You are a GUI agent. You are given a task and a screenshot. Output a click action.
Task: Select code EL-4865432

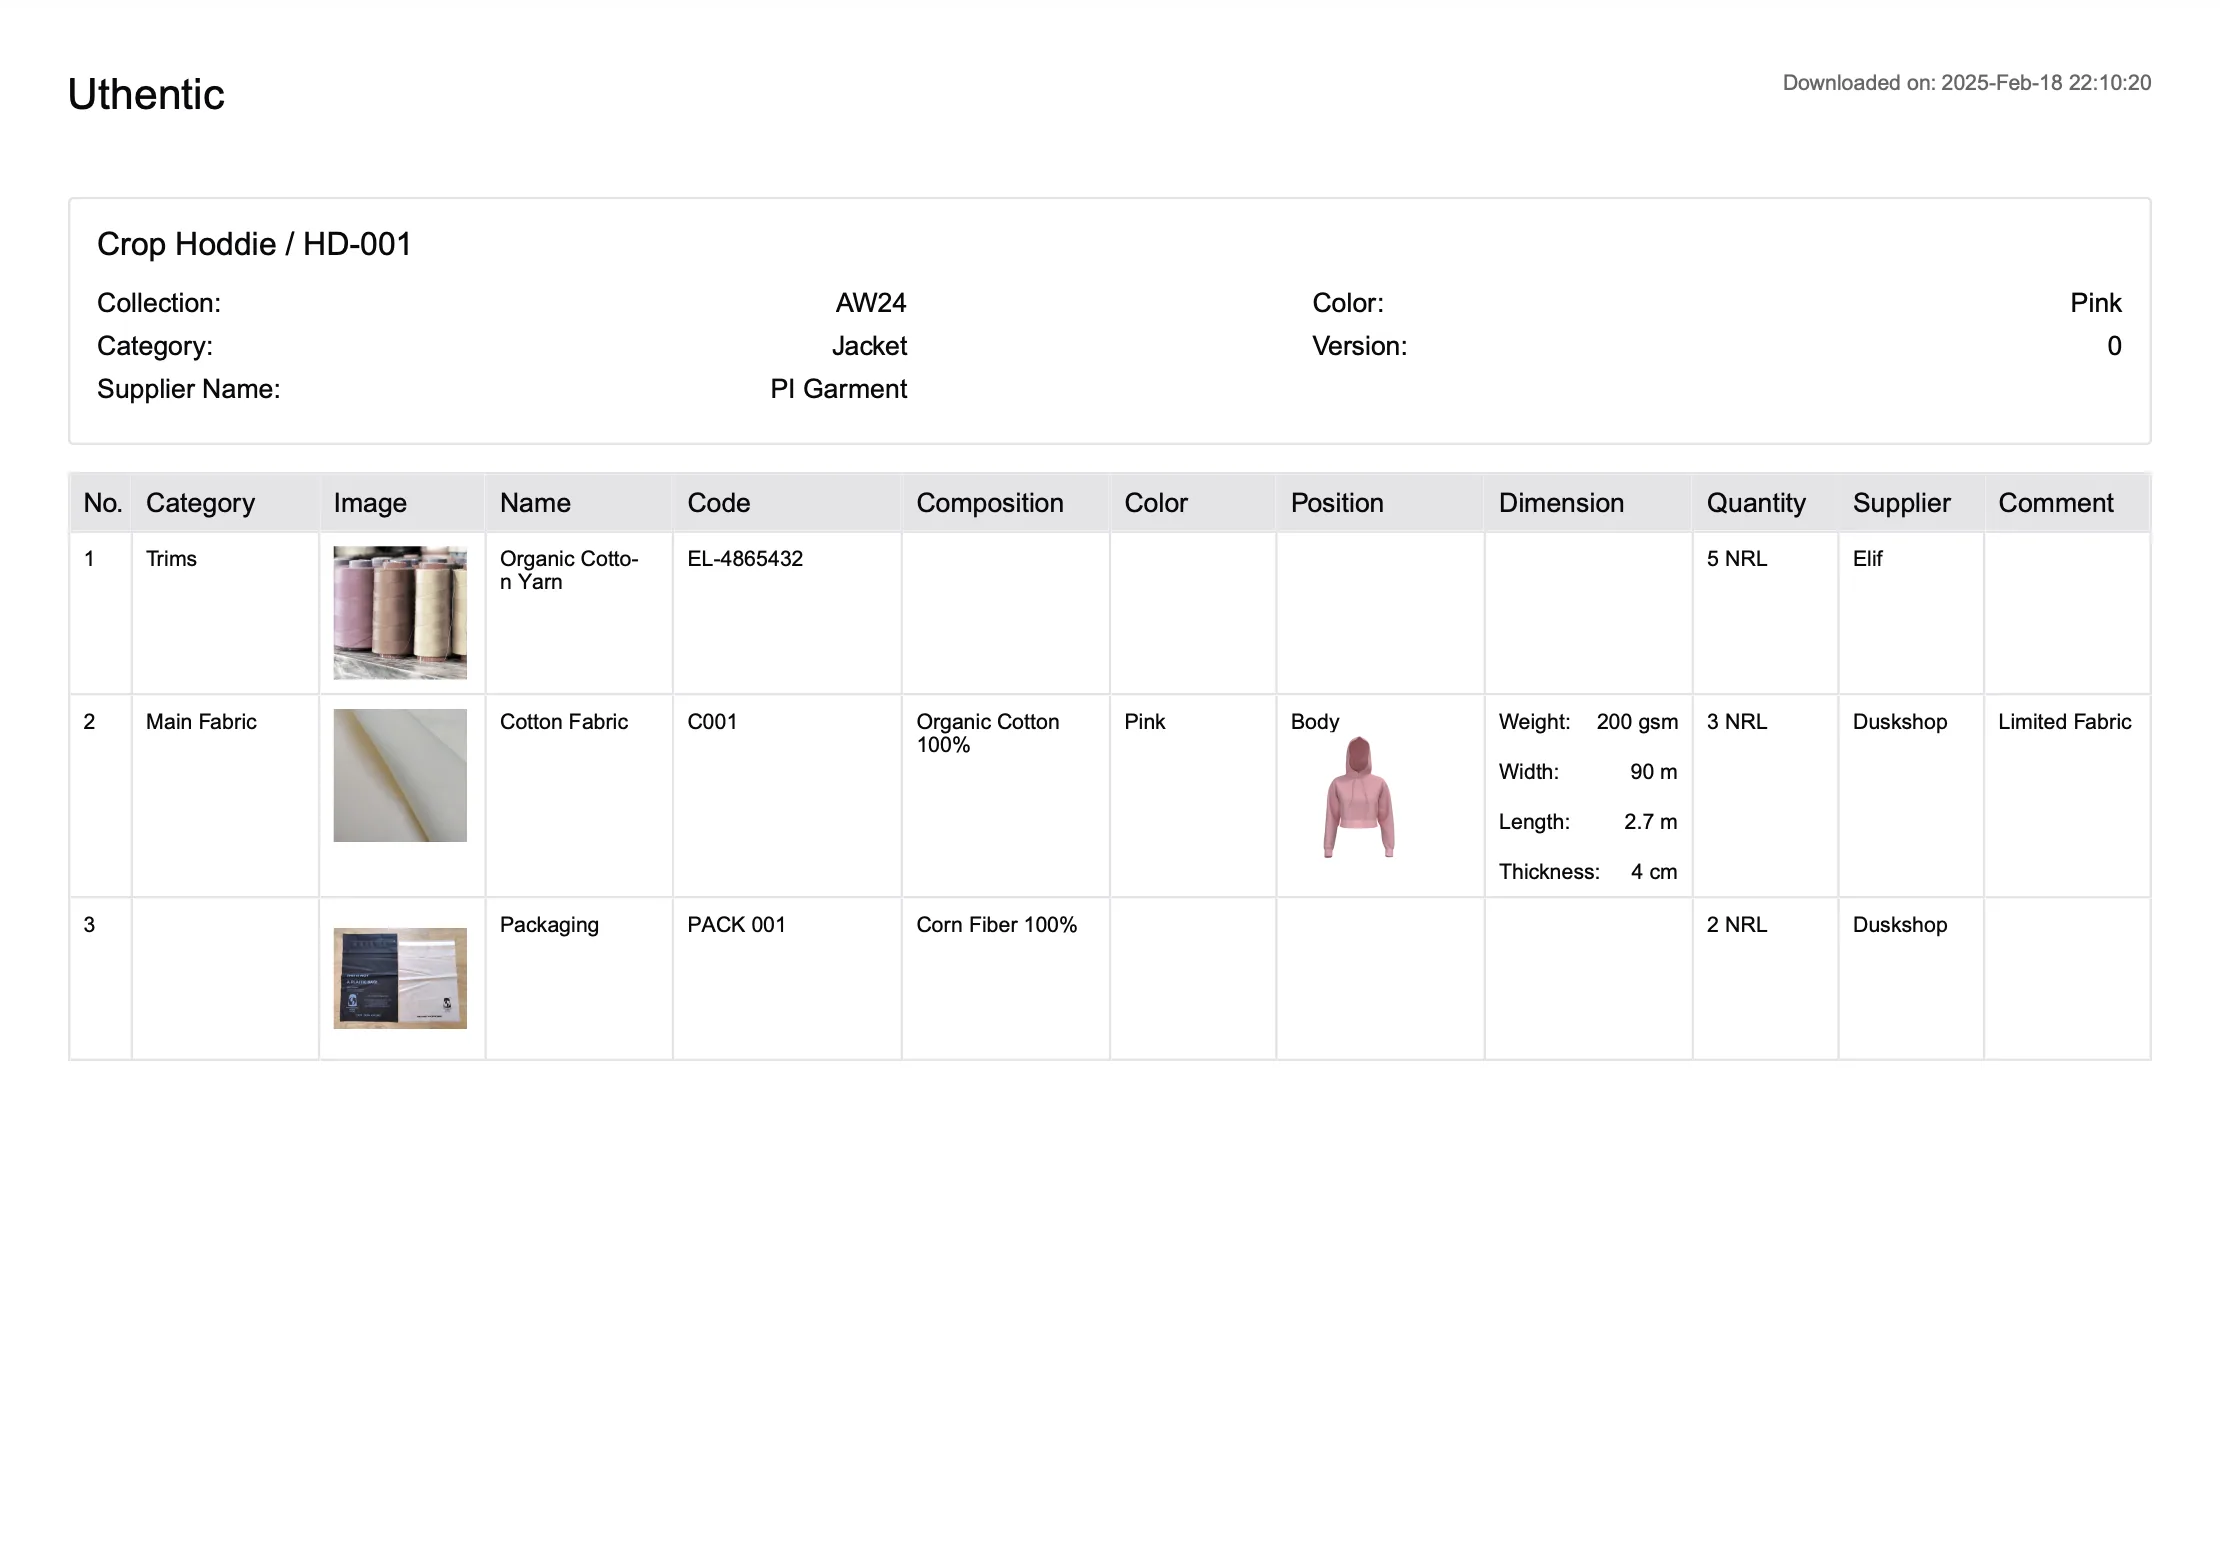tap(745, 559)
